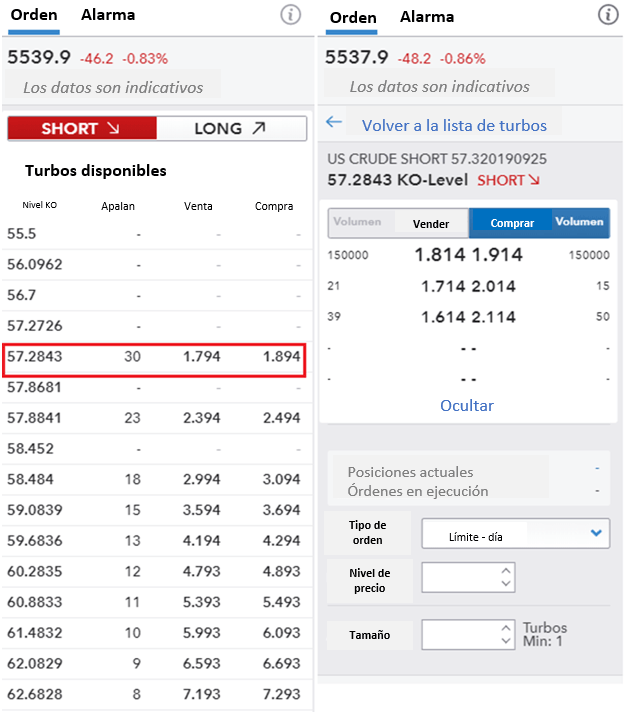
Task: Open info icon in right panel
Action: click(x=608, y=15)
